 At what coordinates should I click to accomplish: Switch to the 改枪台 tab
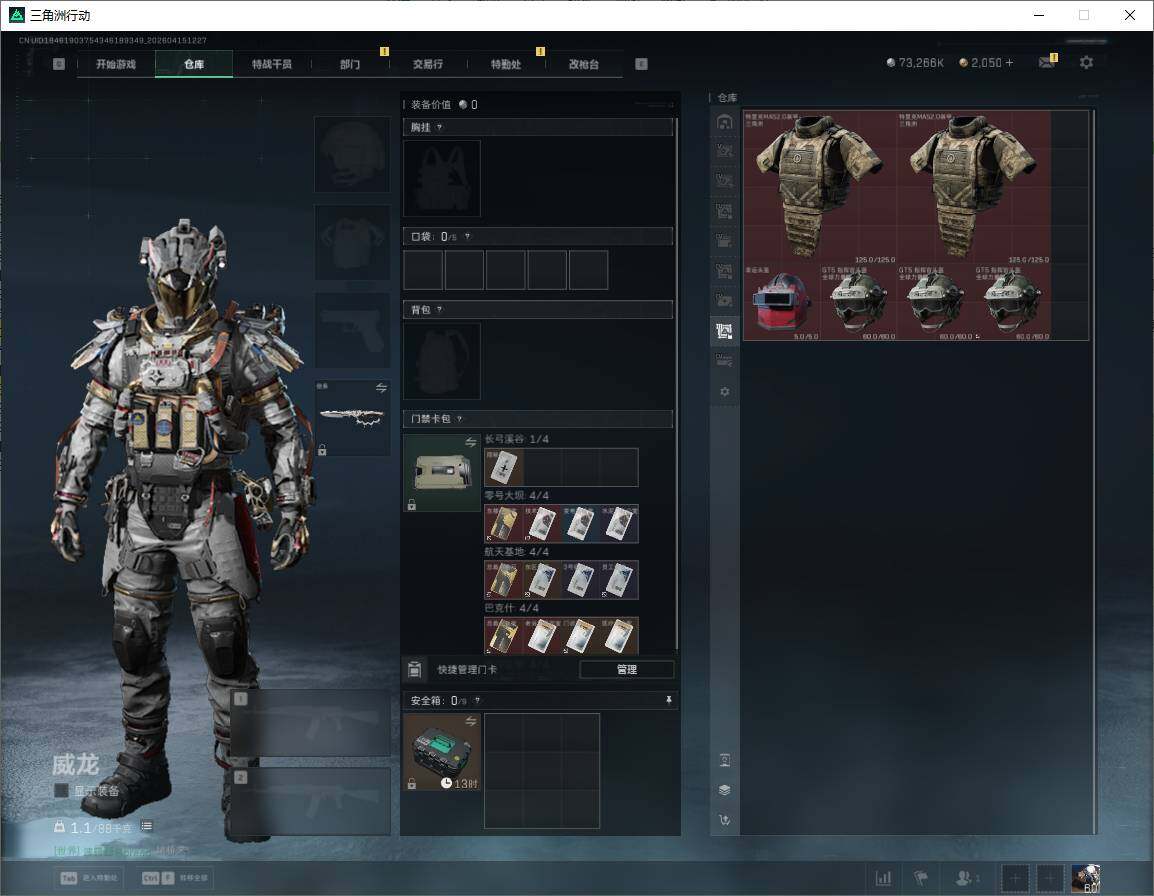click(x=584, y=64)
